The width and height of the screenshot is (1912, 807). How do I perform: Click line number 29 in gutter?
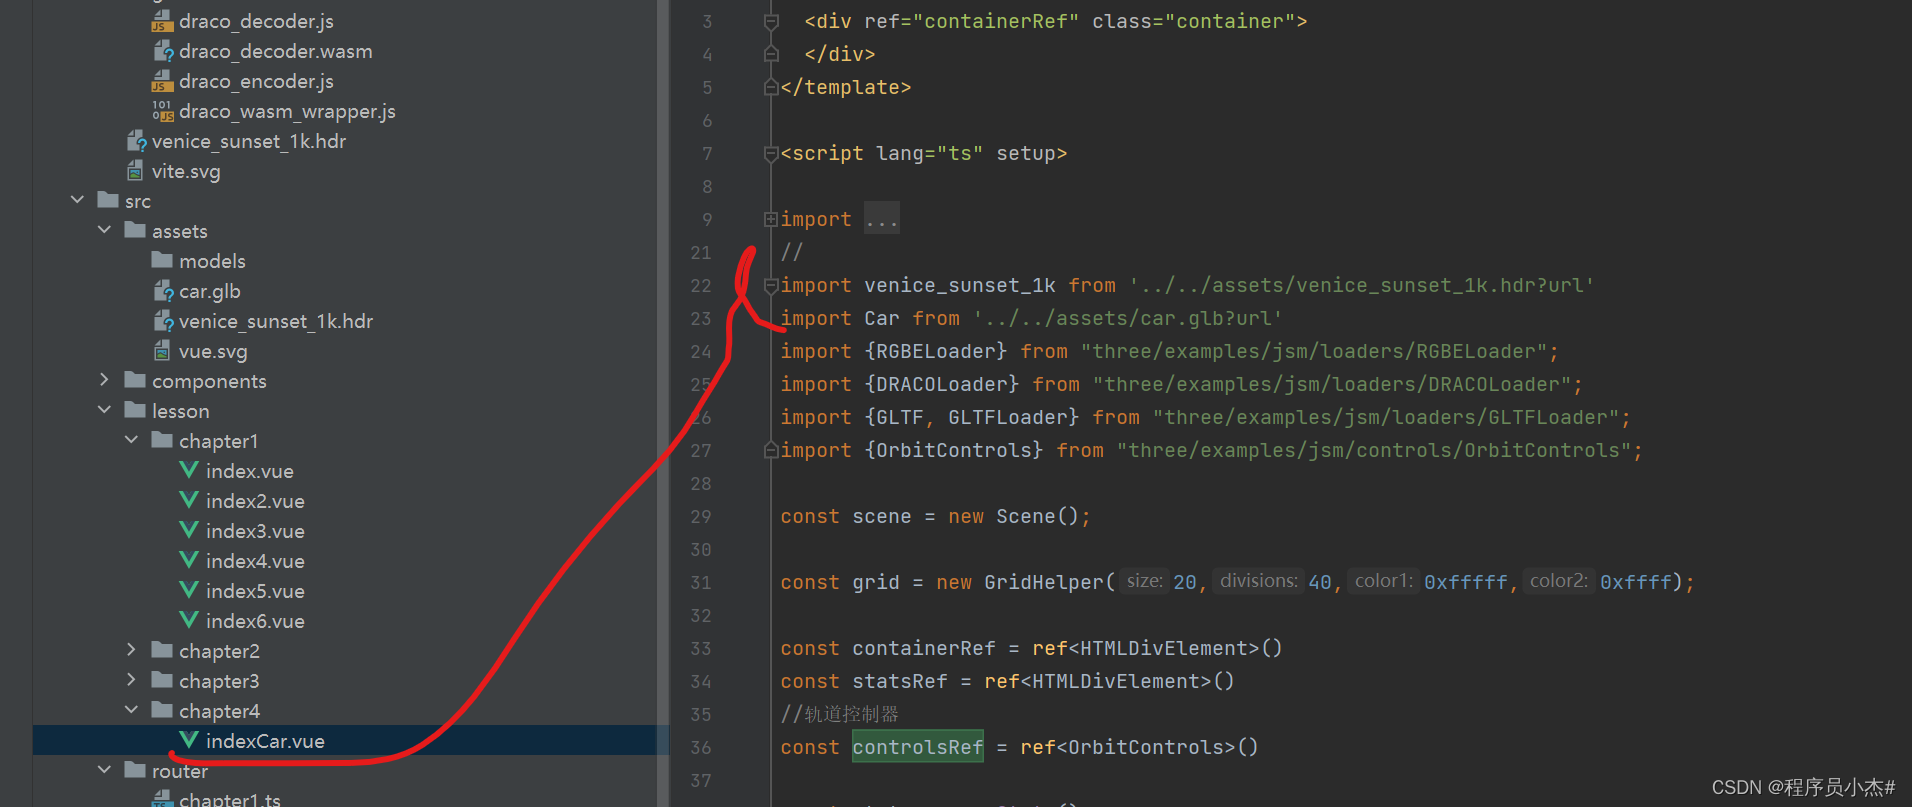701,516
